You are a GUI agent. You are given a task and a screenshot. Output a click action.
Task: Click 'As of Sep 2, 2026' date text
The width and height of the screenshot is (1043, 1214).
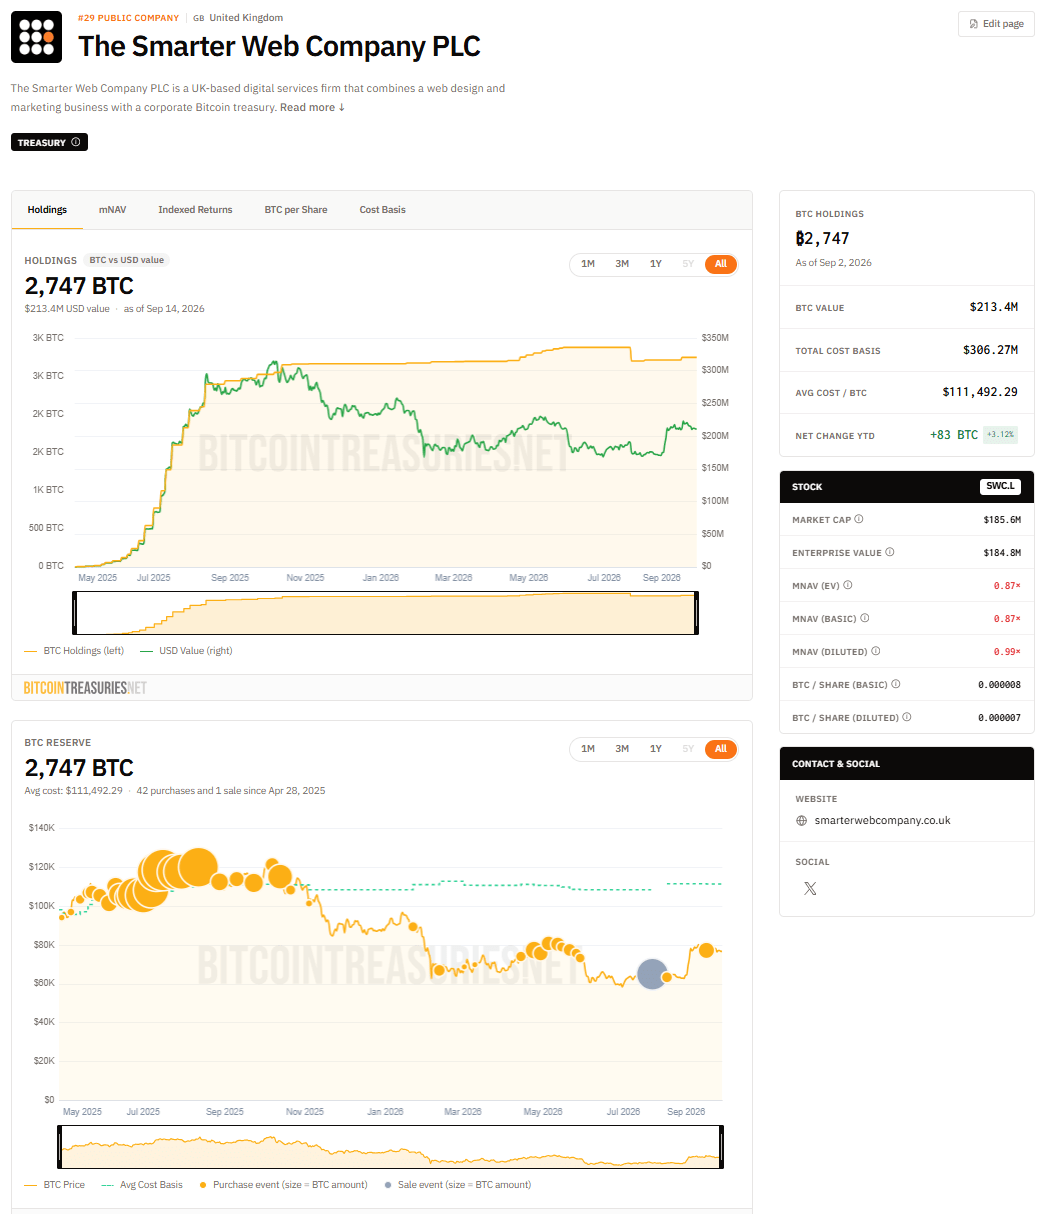coord(833,263)
